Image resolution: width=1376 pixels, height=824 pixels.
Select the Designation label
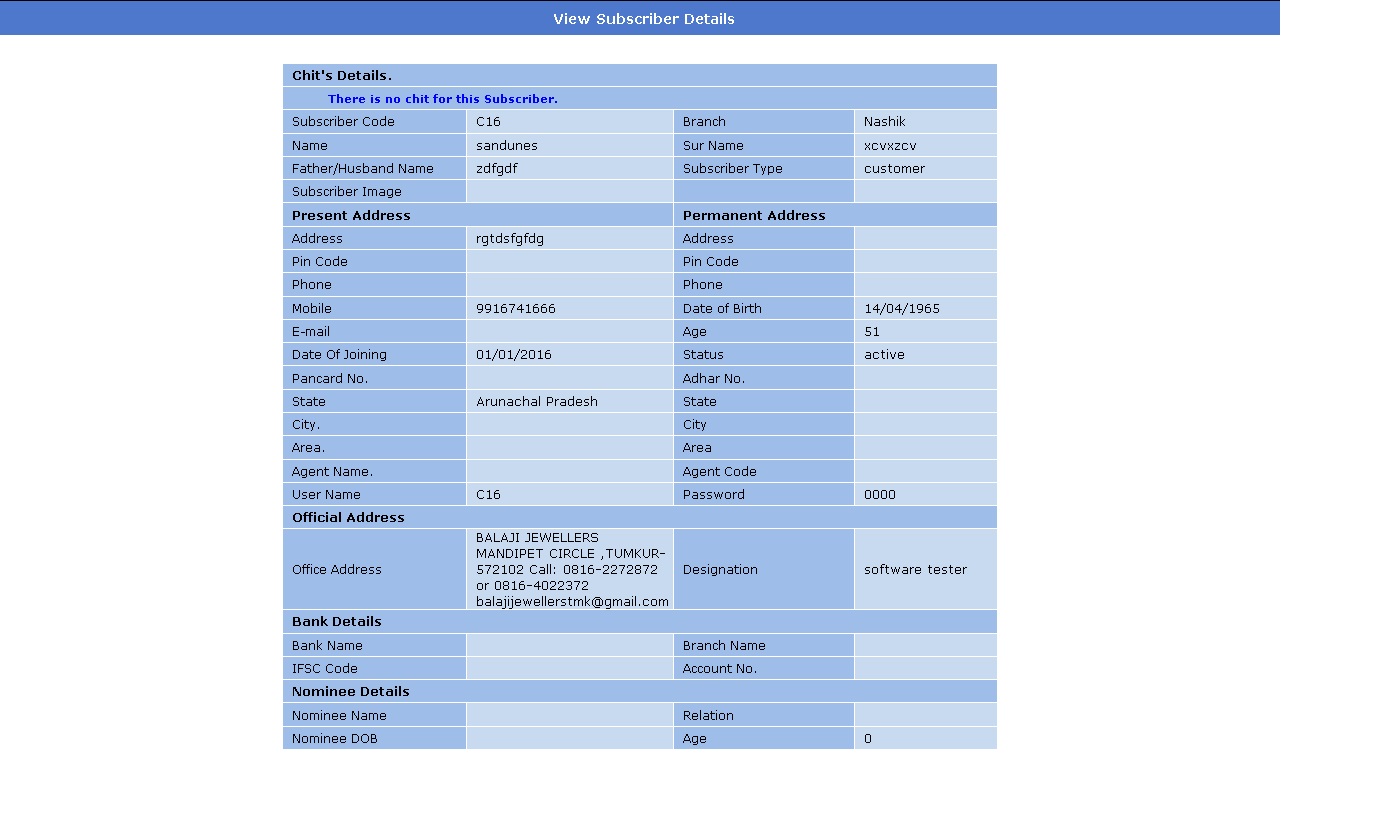720,570
